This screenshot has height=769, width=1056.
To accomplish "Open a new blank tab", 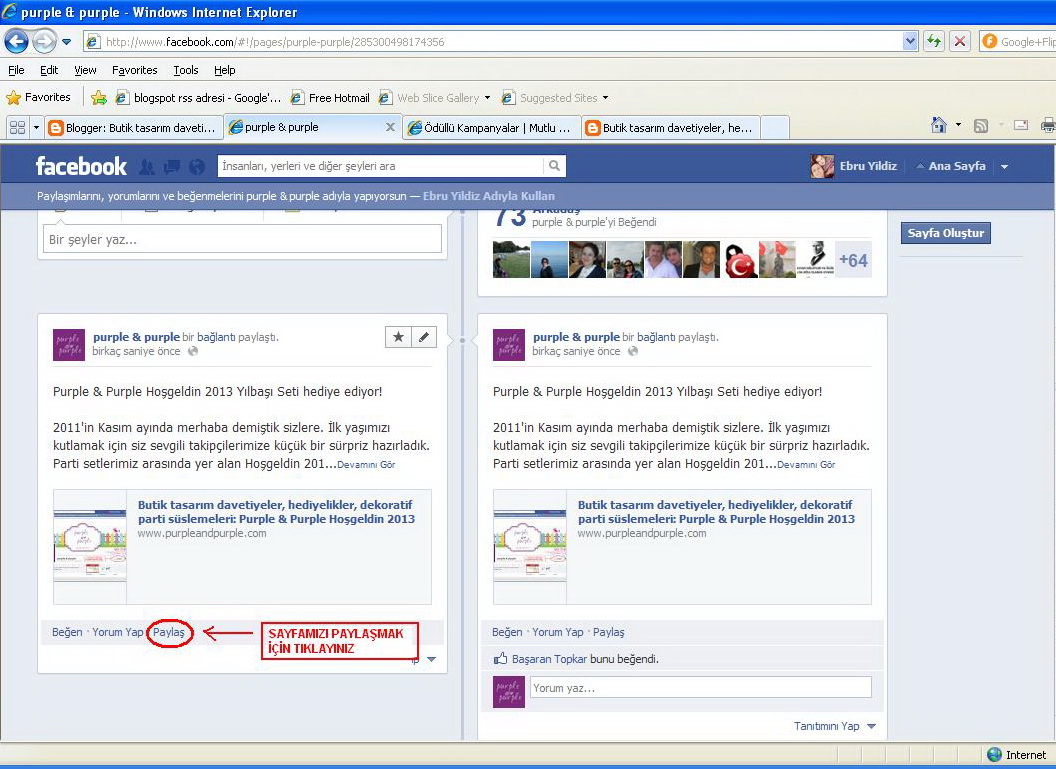I will [774, 127].
